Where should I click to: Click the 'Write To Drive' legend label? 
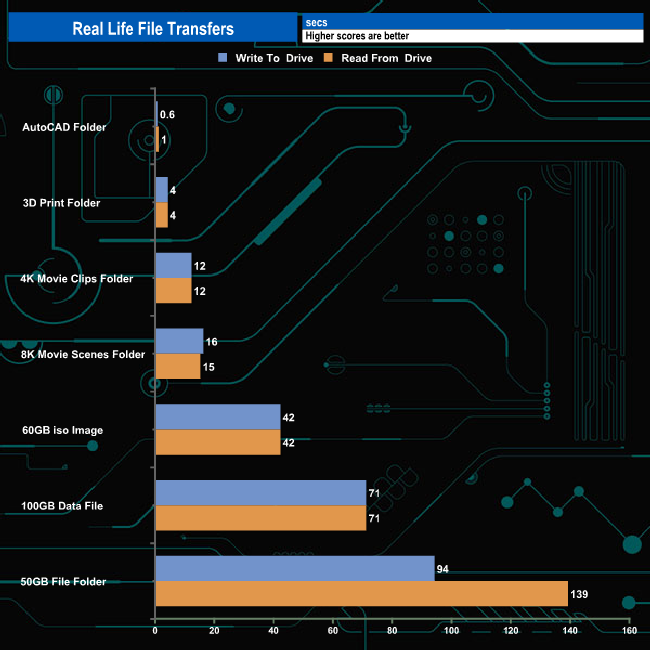[274, 58]
